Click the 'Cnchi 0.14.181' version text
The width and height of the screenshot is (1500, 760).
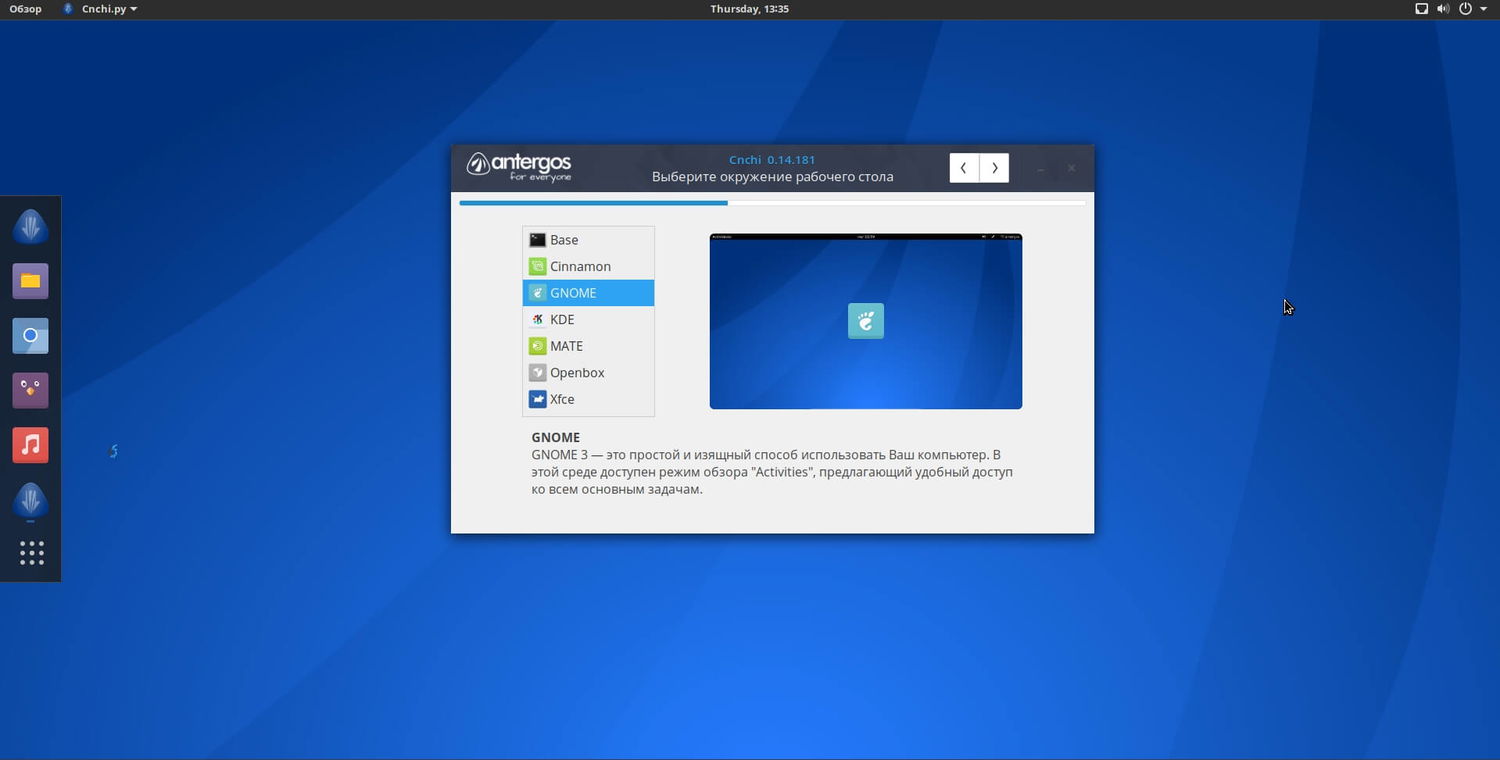pyautogui.click(x=772, y=160)
